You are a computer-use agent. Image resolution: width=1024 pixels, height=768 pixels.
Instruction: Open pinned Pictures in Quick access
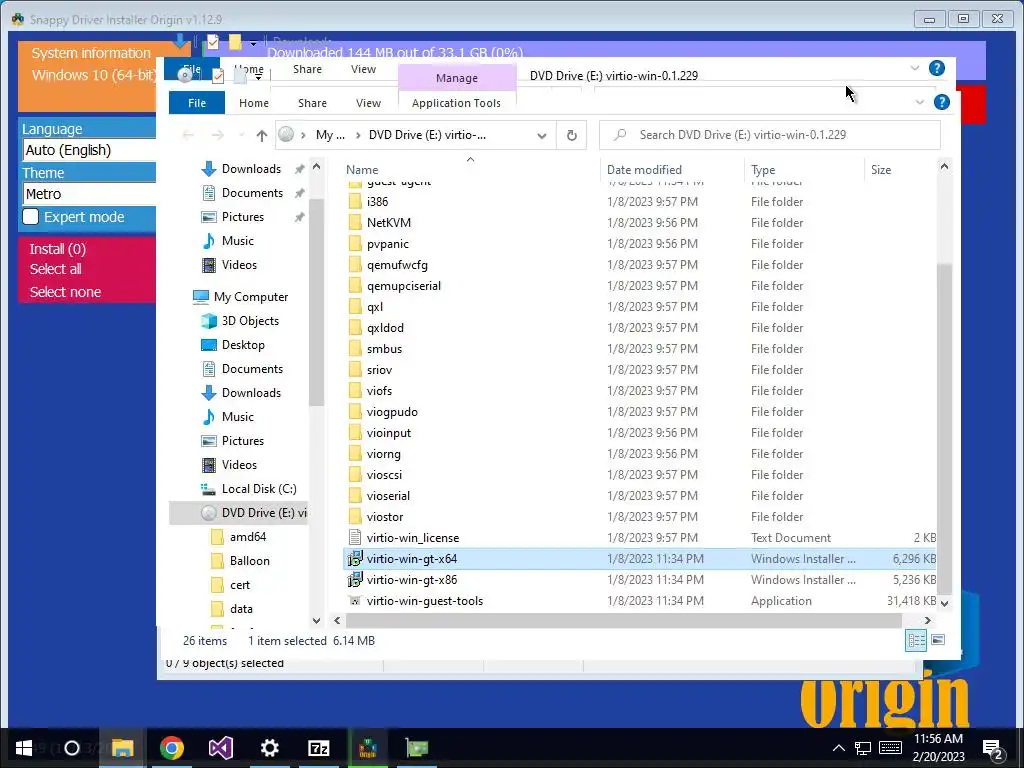tap(243, 217)
